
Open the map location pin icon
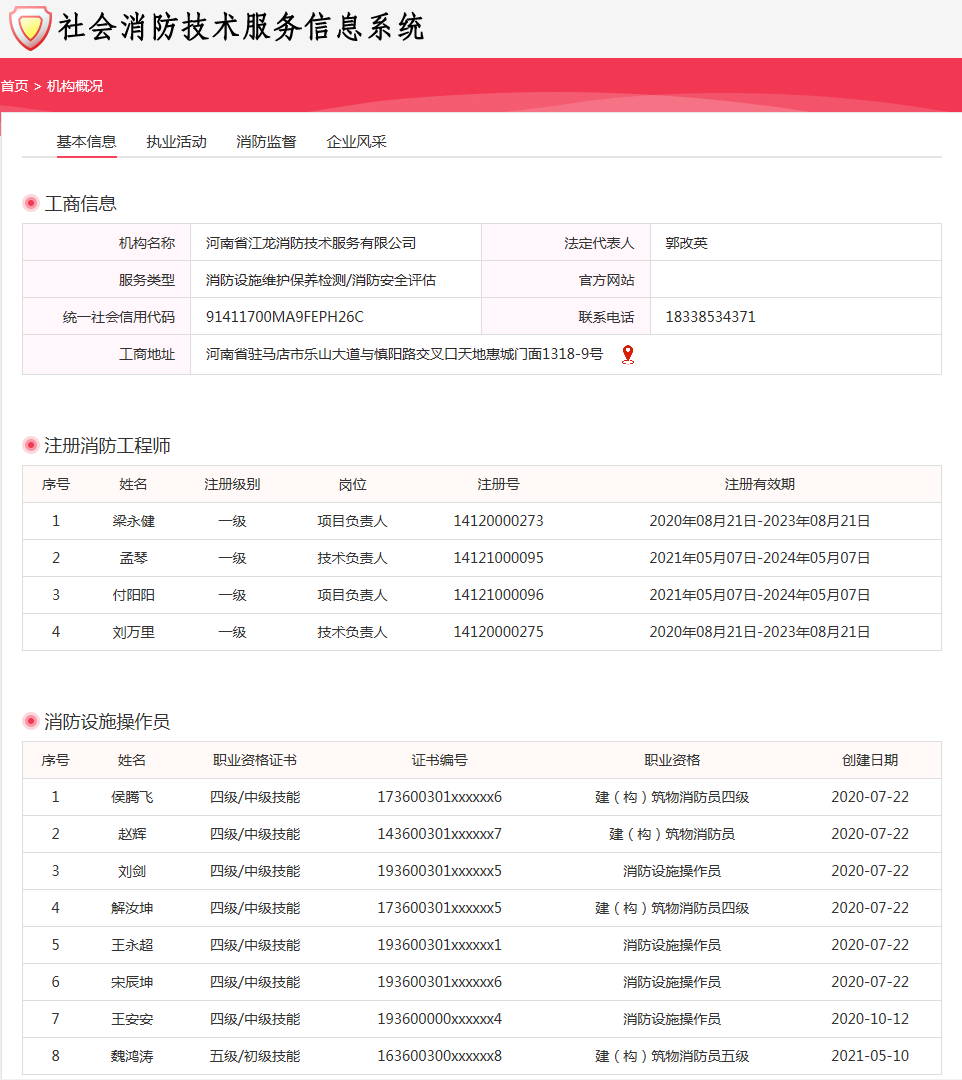628,355
